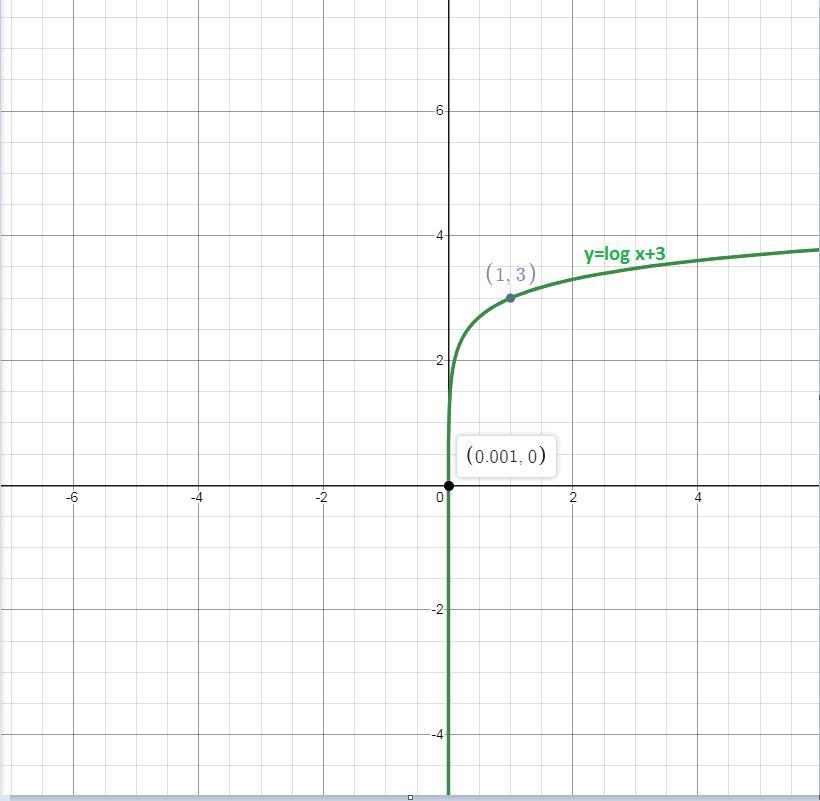820x801 pixels.
Task: Click the grid intersection of x=2 and y=4
Action: coord(573,236)
